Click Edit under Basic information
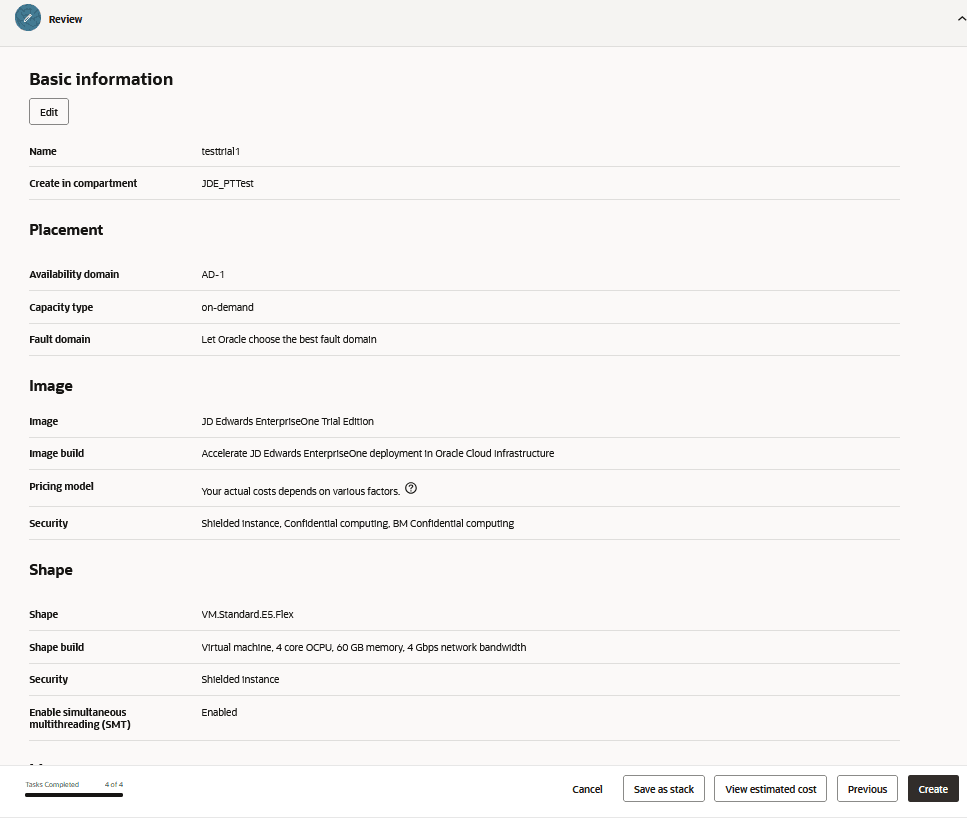Viewport: 967px width, 818px height. pos(49,112)
